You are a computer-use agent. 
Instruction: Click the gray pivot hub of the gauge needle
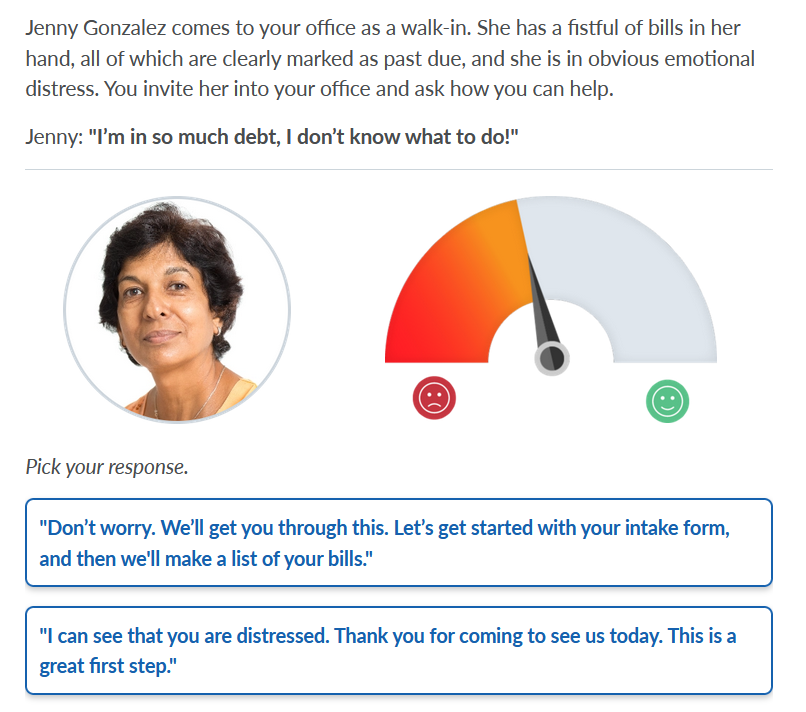[x=552, y=358]
